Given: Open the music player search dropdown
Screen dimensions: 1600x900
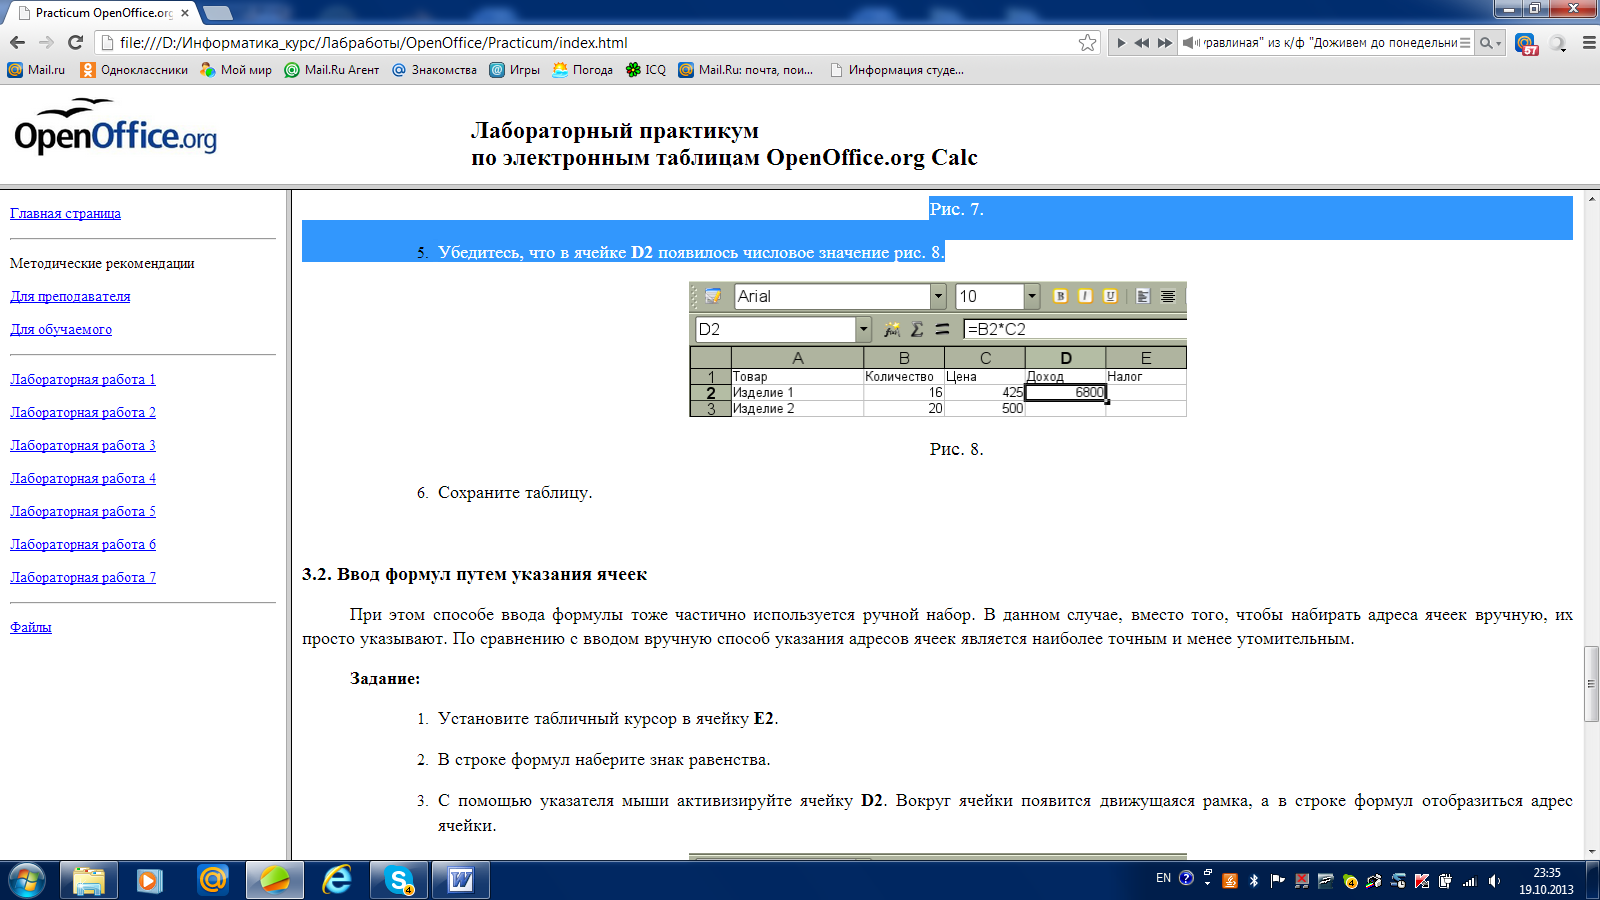Looking at the screenshot, I should click(1490, 43).
